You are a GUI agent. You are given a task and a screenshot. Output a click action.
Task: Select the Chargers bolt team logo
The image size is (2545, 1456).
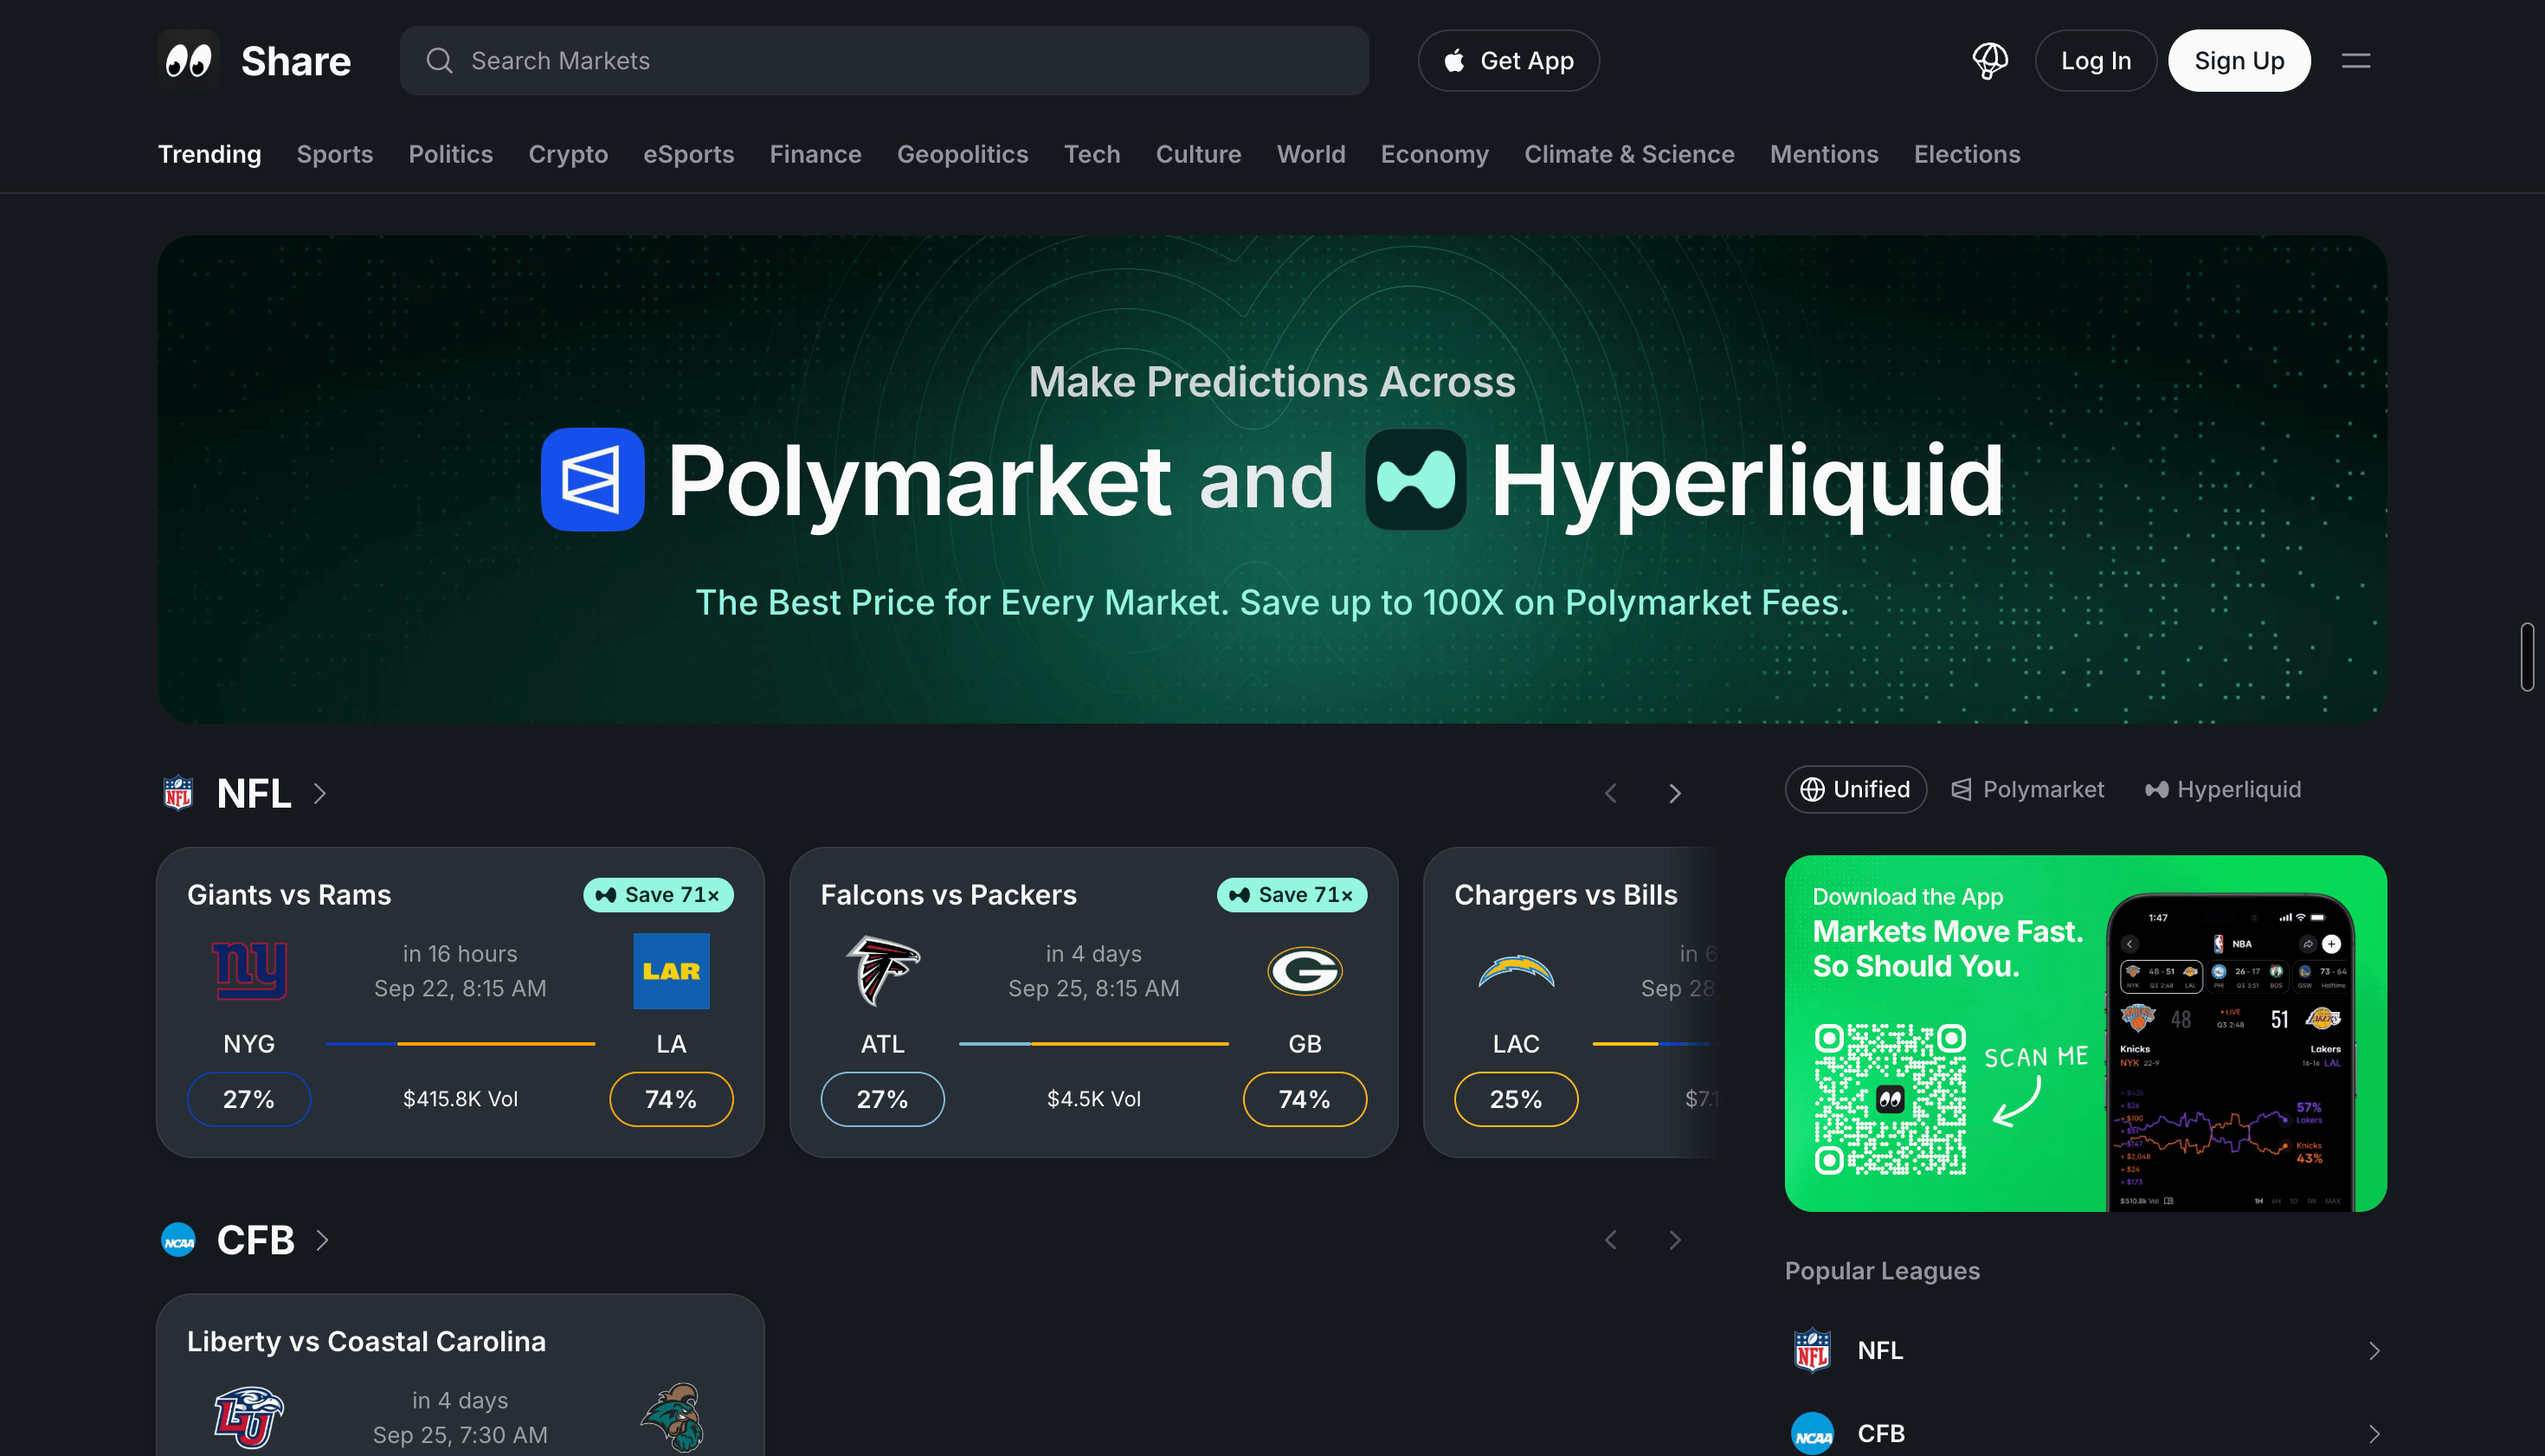click(1516, 970)
